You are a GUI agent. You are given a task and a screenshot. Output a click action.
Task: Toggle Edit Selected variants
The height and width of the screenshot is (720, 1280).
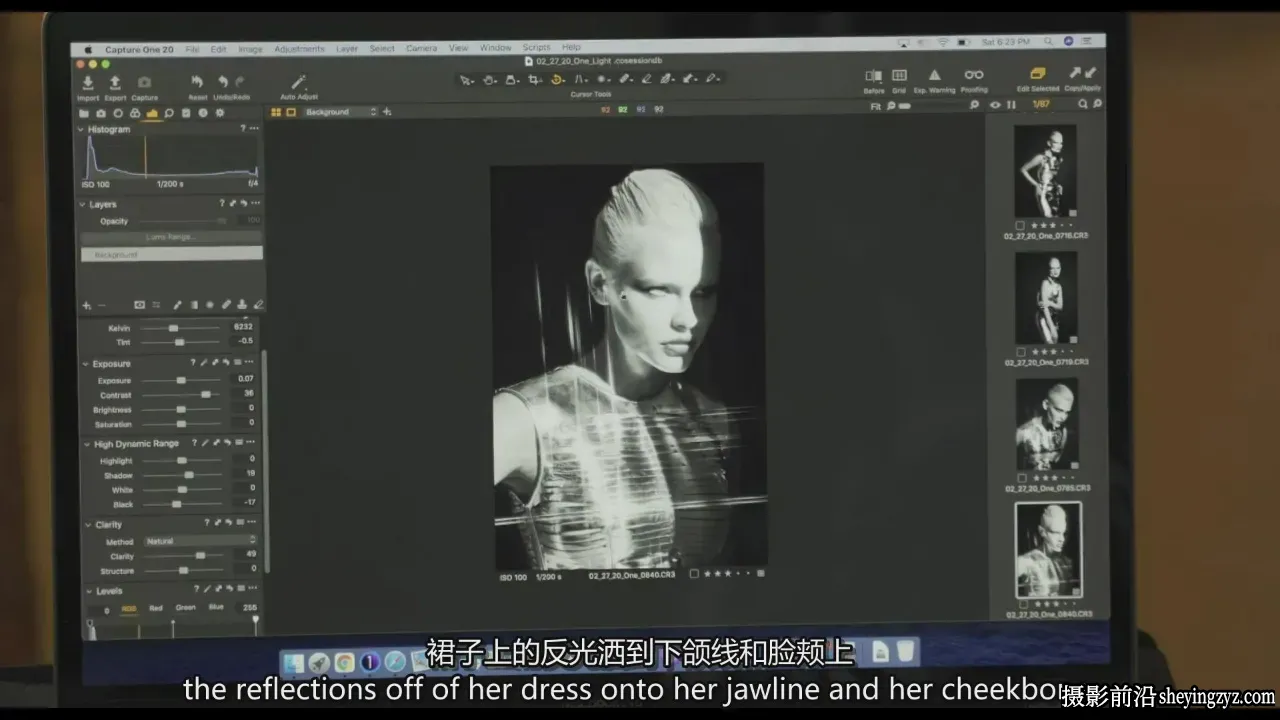(1037, 74)
